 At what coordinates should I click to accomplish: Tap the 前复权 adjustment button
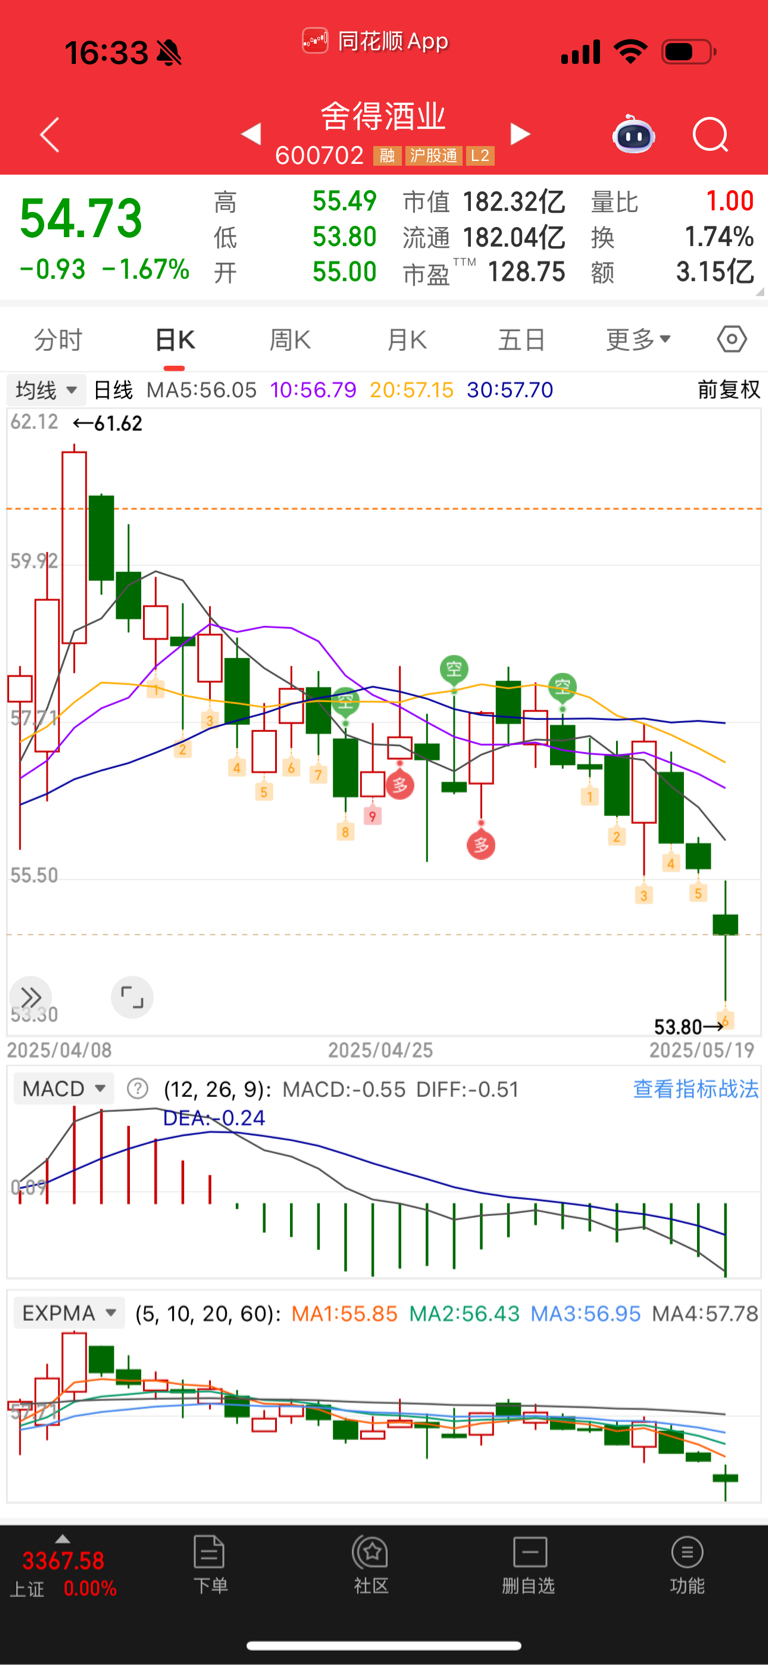[x=729, y=390]
